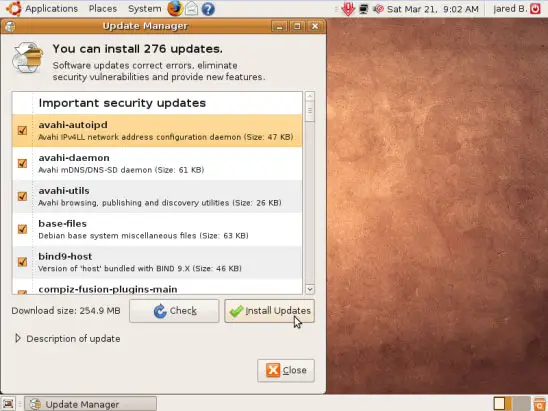This screenshot has height=411, width=548.
Task: Click the Ubuntu logo in top panel
Action: (13, 8)
